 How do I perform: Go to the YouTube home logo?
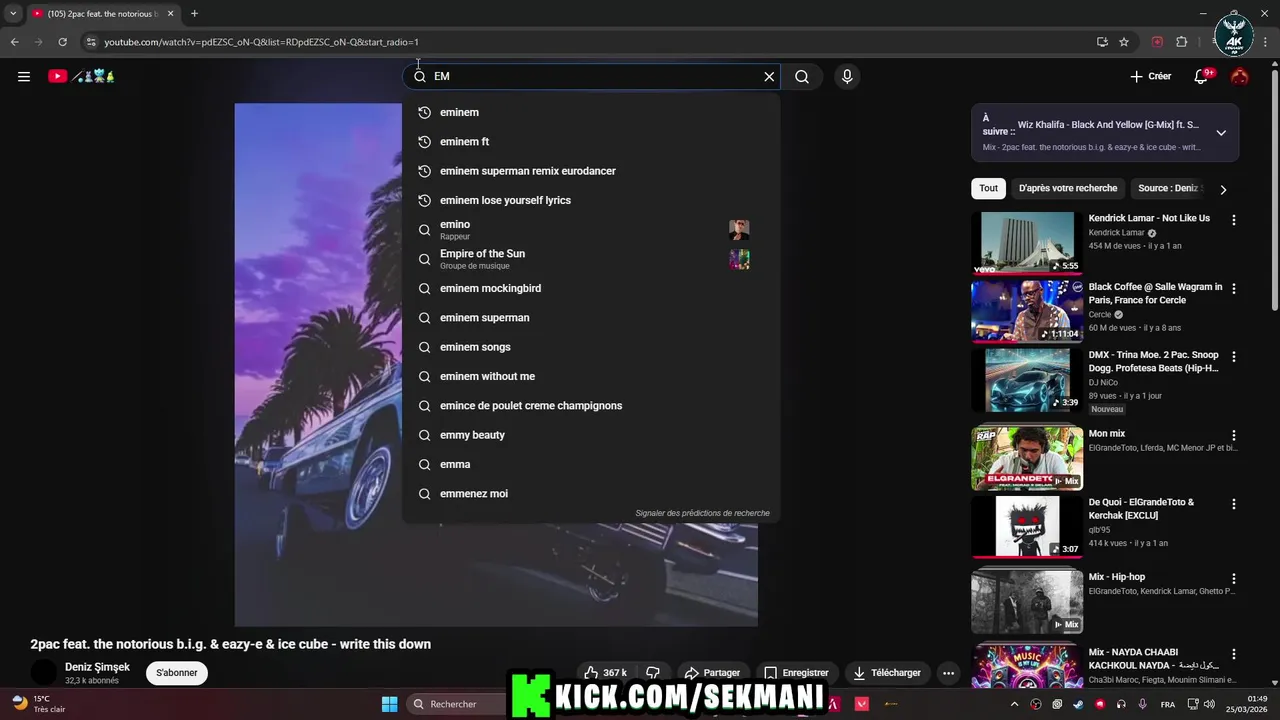coord(82,76)
